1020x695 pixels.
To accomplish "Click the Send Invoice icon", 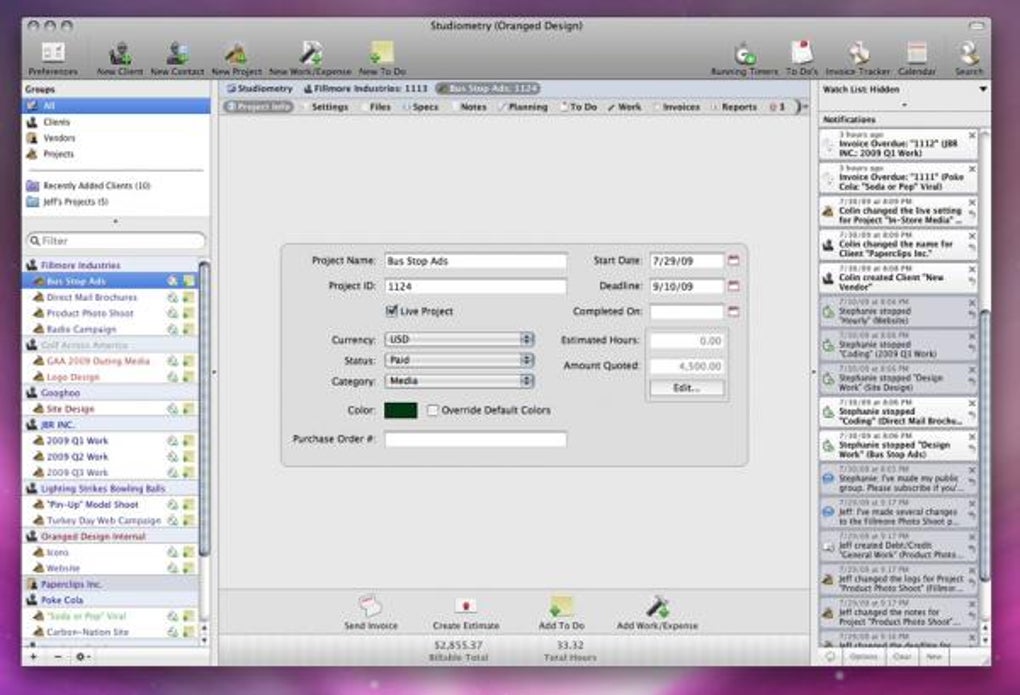I will point(372,608).
